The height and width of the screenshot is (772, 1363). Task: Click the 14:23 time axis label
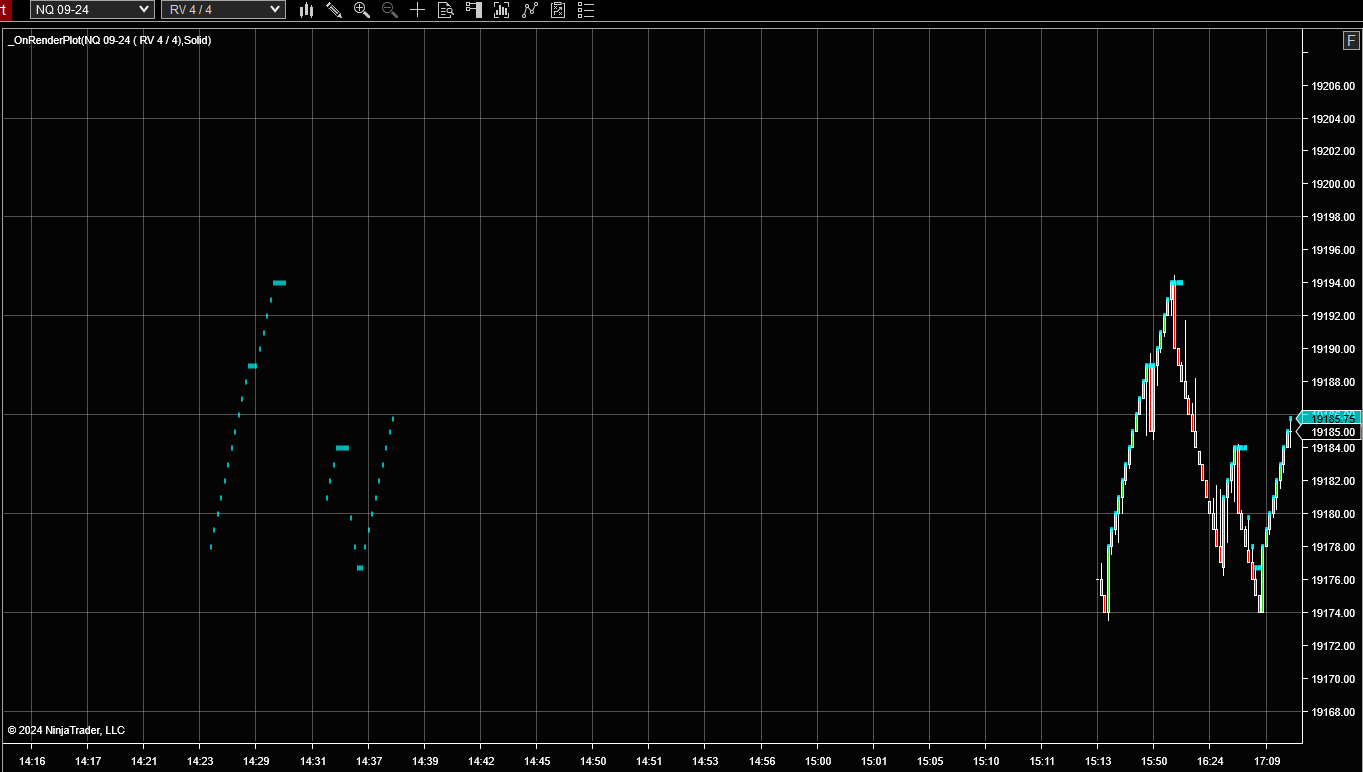tap(200, 761)
